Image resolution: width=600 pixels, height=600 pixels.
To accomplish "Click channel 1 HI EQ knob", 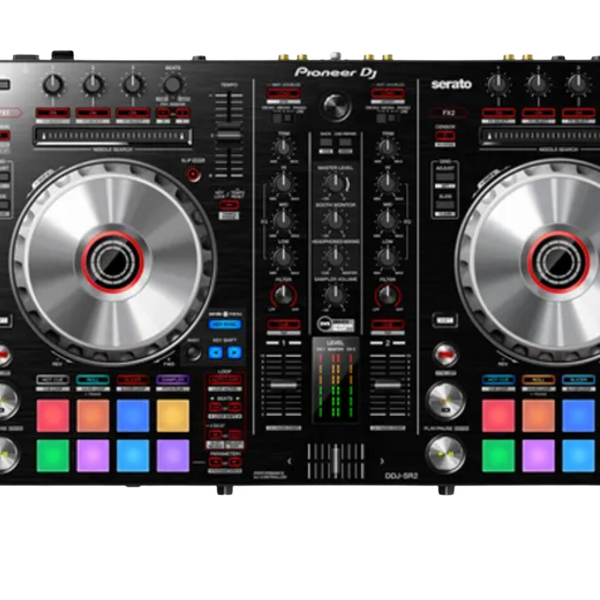I will [283, 183].
